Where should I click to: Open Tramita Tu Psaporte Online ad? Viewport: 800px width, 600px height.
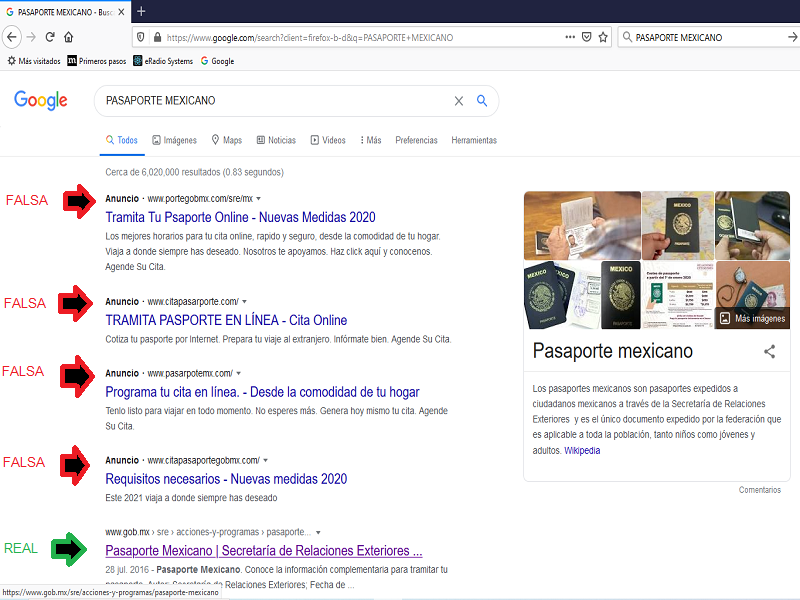(x=240, y=217)
